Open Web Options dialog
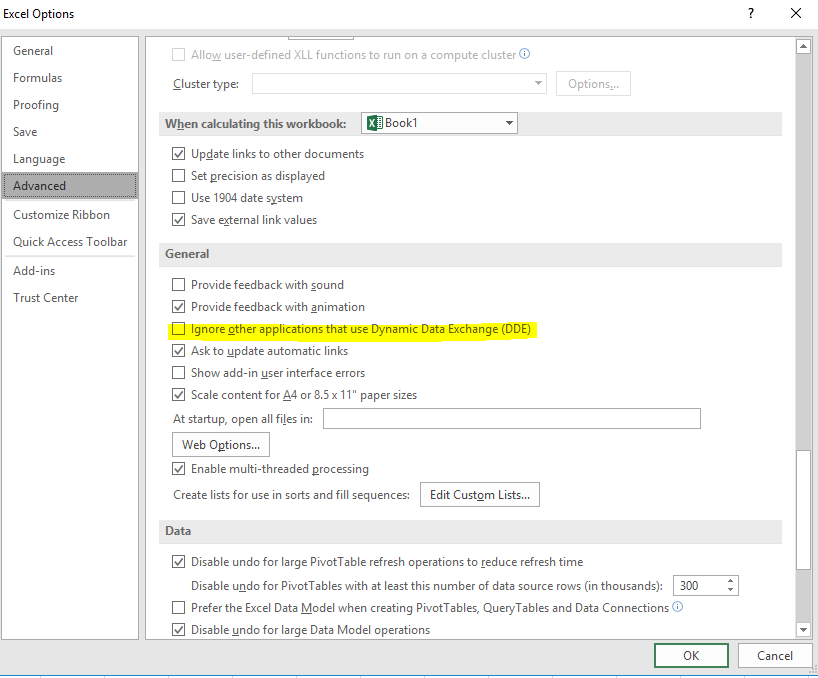Image resolution: width=818 pixels, height=678 pixels. [x=221, y=445]
